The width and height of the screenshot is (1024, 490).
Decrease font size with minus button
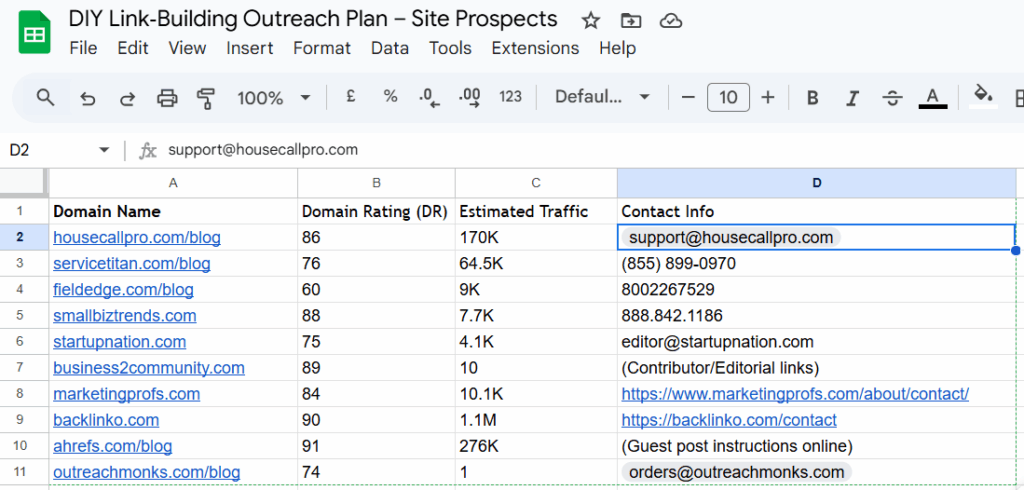tap(688, 97)
